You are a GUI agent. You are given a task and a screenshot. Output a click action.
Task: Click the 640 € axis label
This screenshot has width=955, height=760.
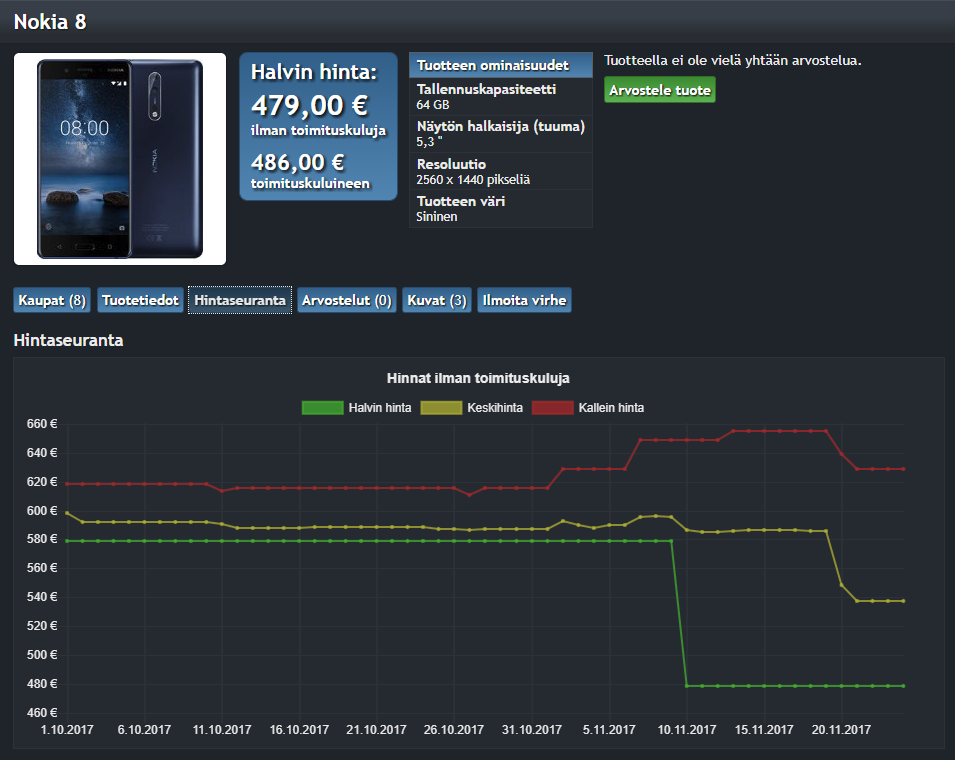(x=42, y=452)
